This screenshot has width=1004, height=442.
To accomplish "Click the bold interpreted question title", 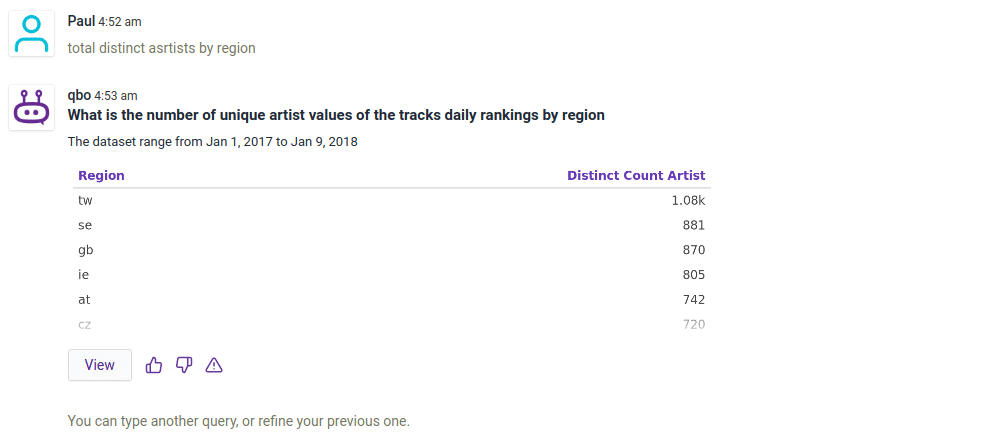I will 336,115.
